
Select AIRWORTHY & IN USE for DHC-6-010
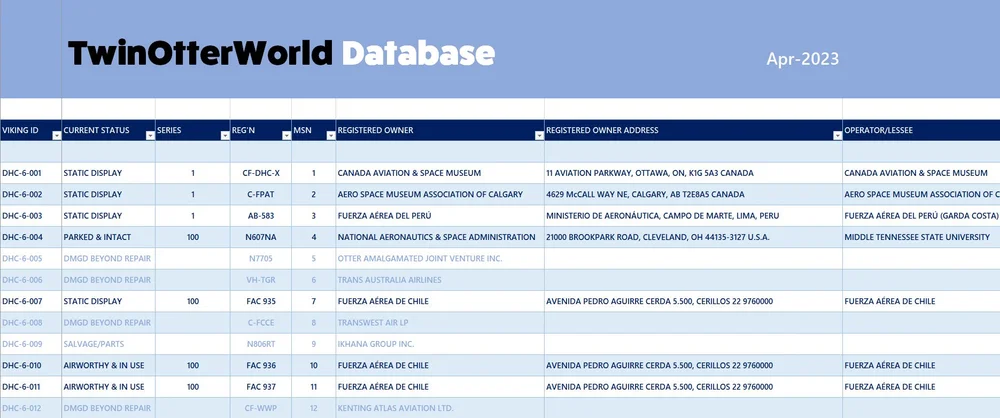(x=108, y=365)
